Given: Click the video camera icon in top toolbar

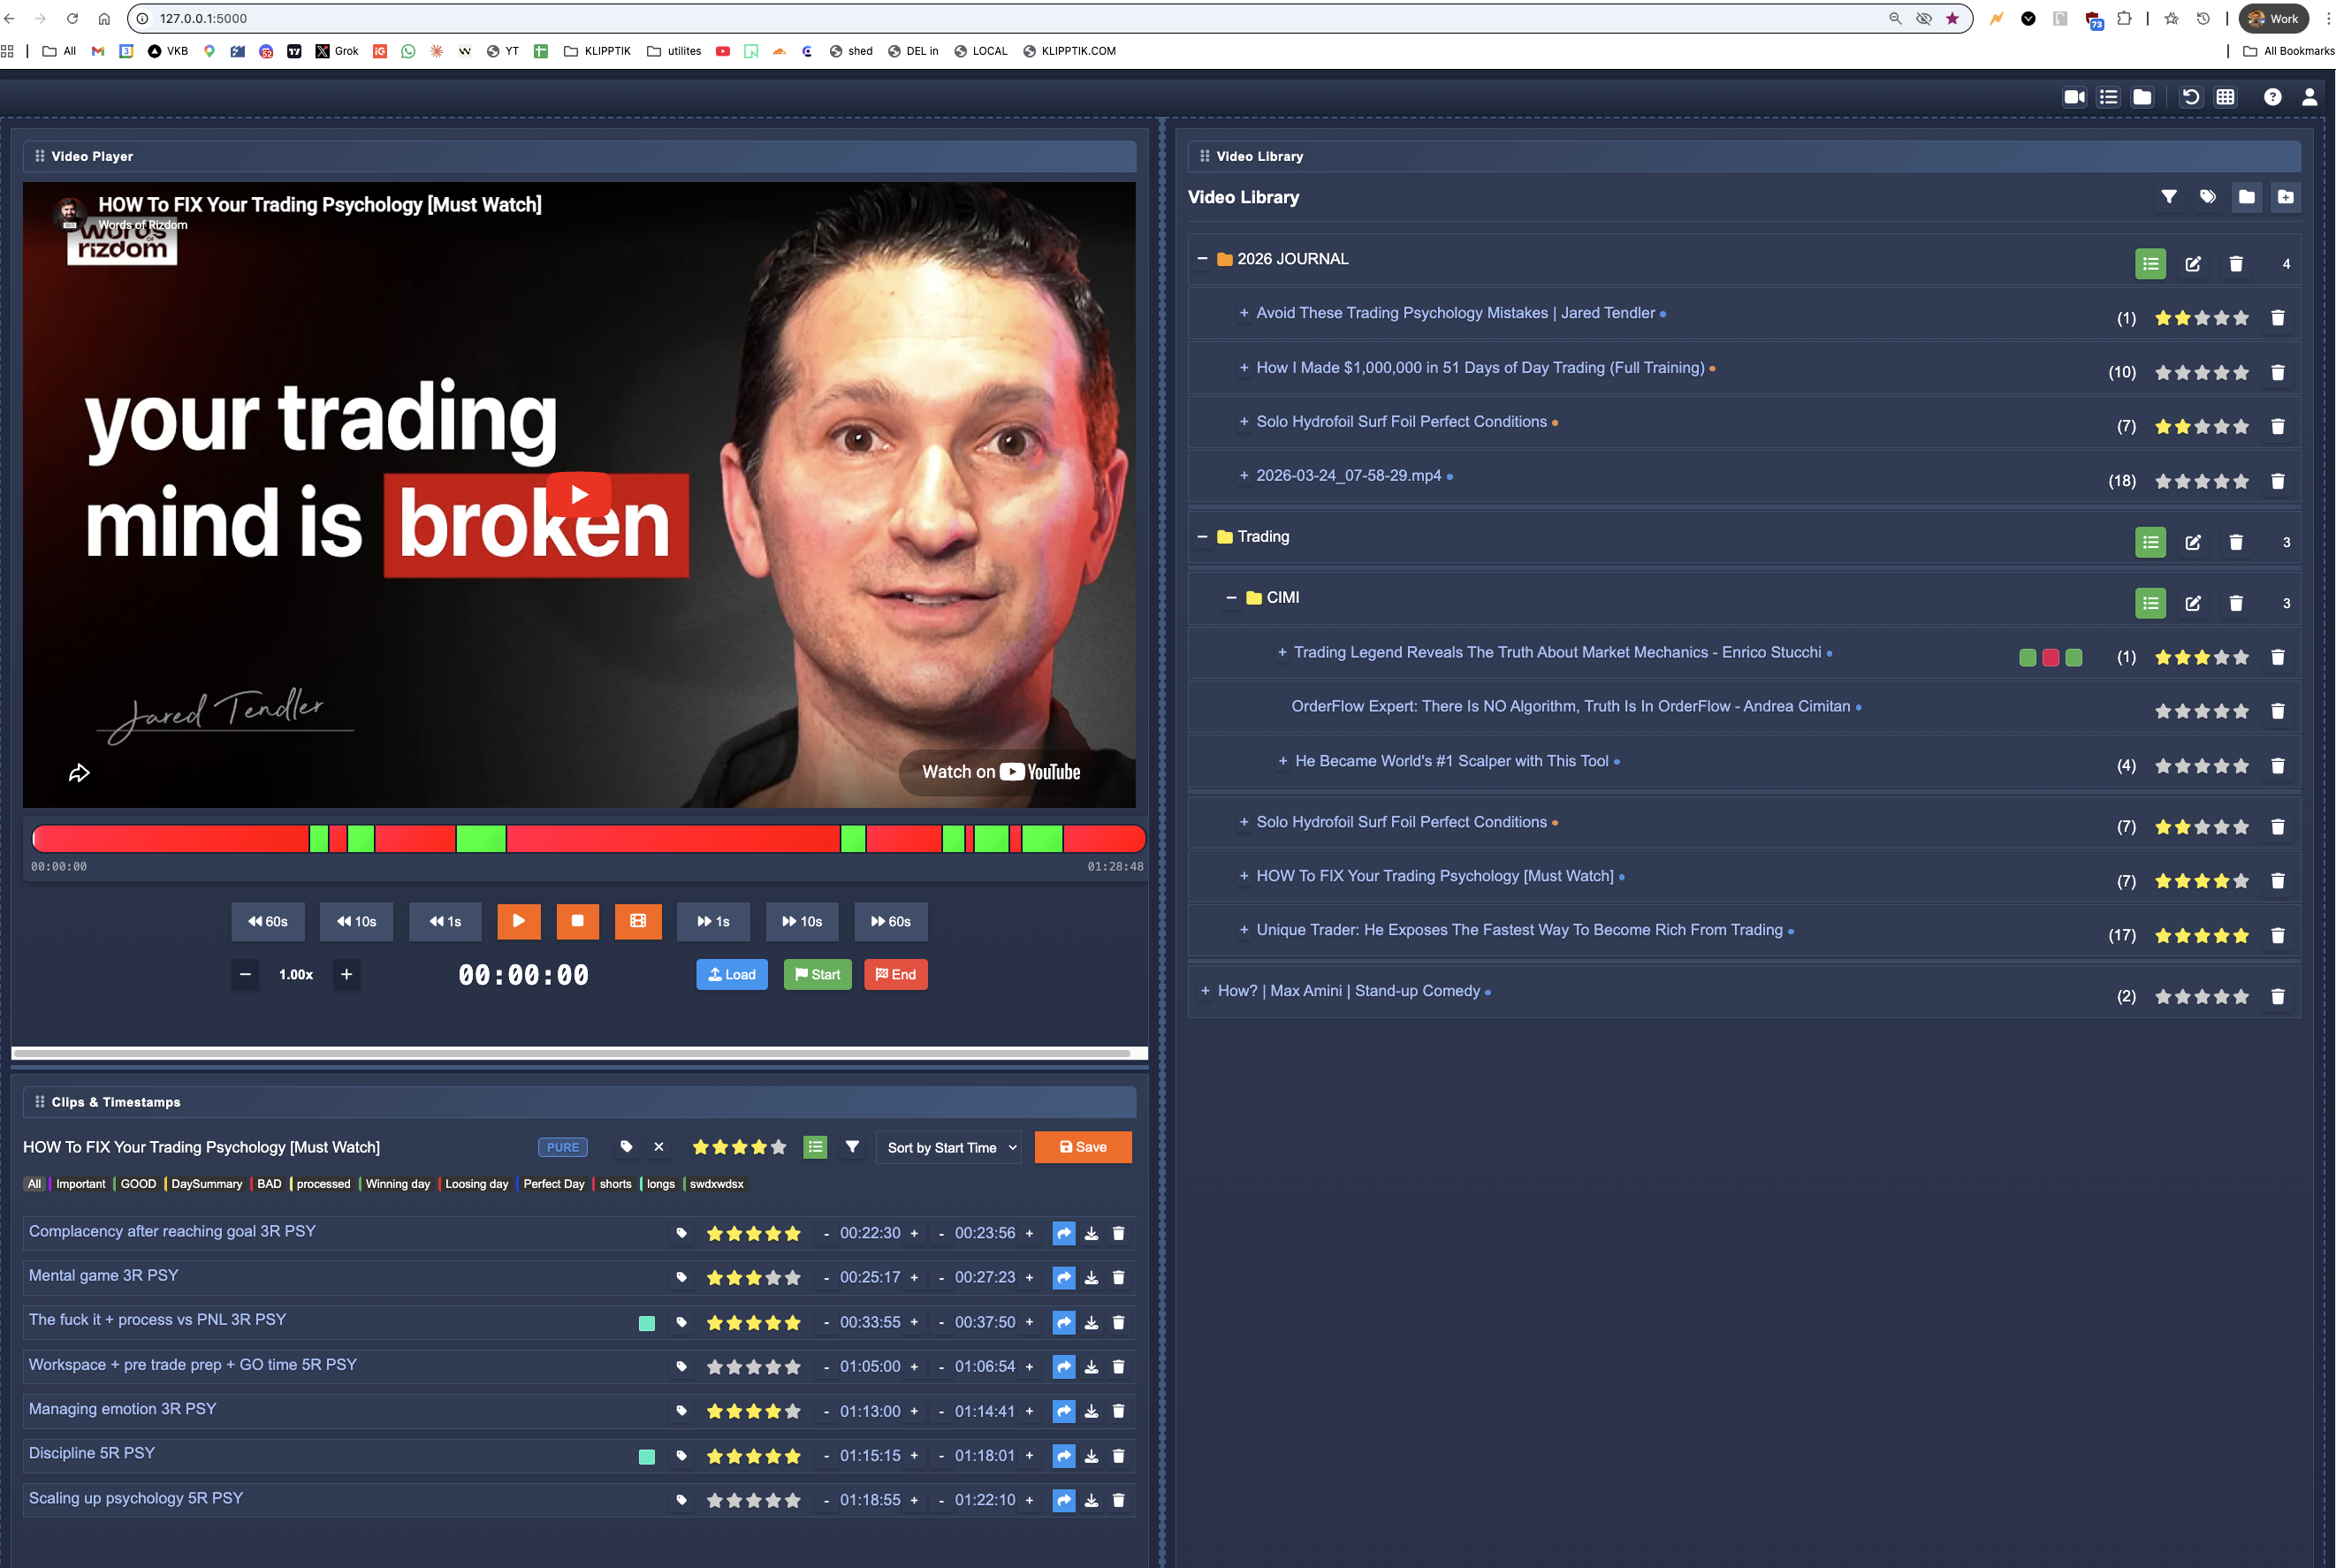Looking at the screenshot, I should pyautogui.click(x=2074, y=97).
